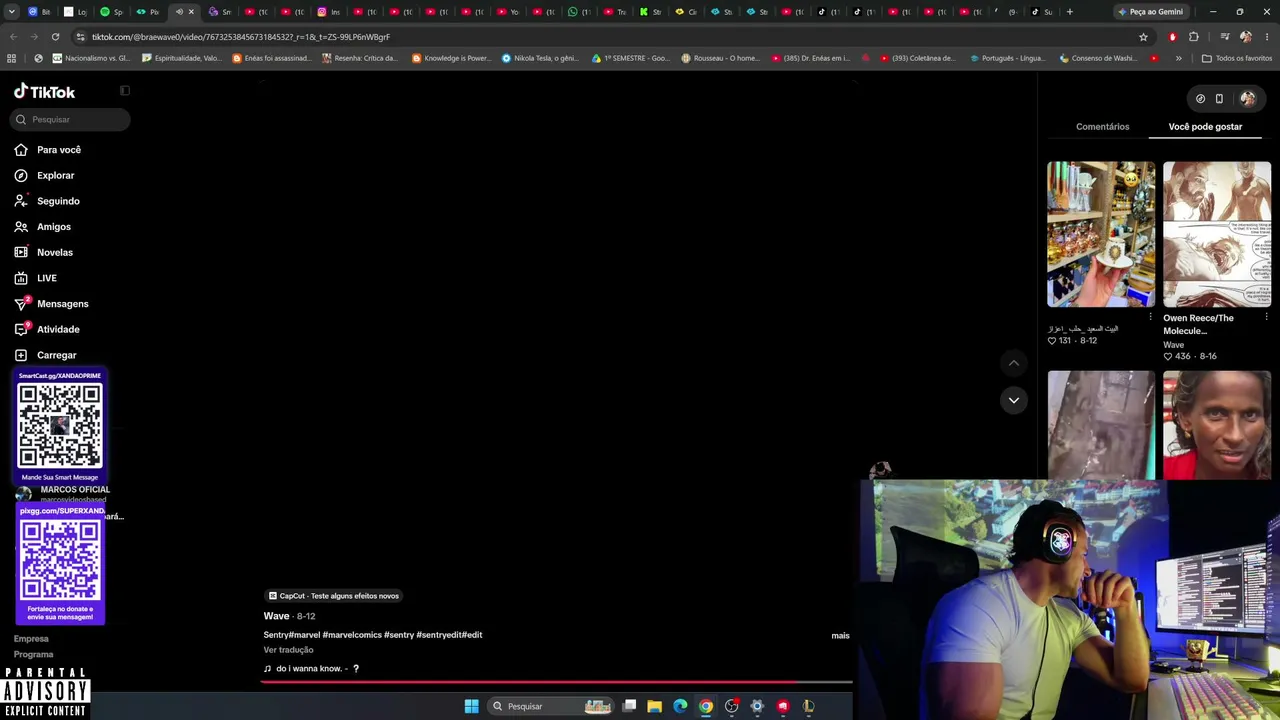This screenshot has width=1280, height=720.
Task: Click the Peça ao Gemini button
Action: click(x=1150, y=12)
